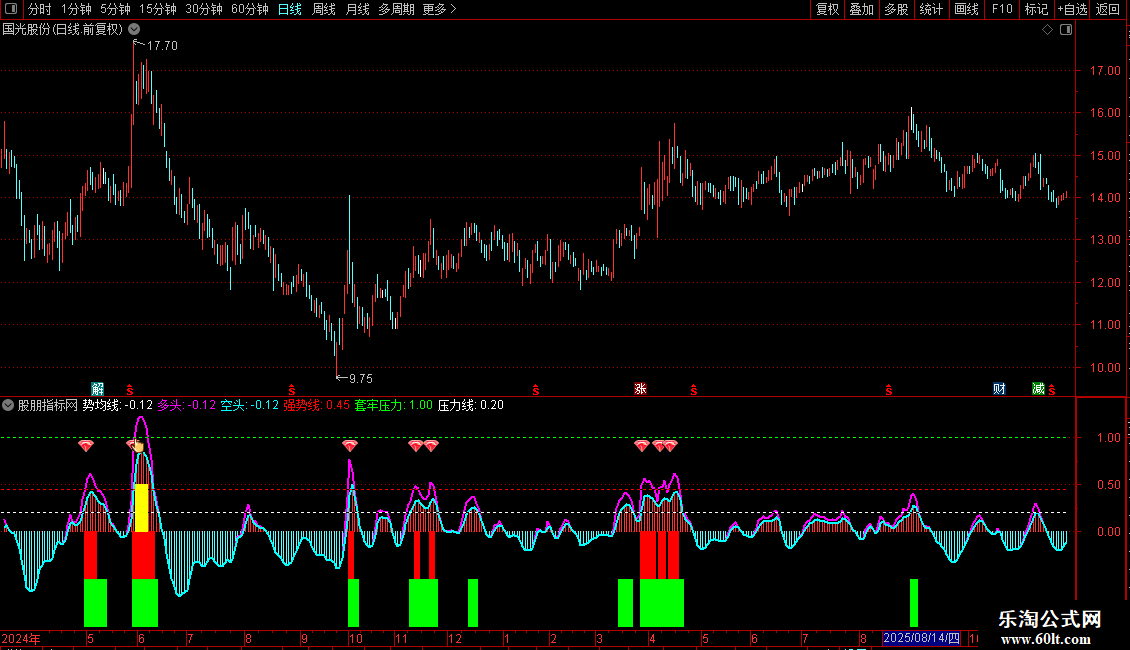Expand the 更多 period options
1130x650 pixels.
[439, 9]
